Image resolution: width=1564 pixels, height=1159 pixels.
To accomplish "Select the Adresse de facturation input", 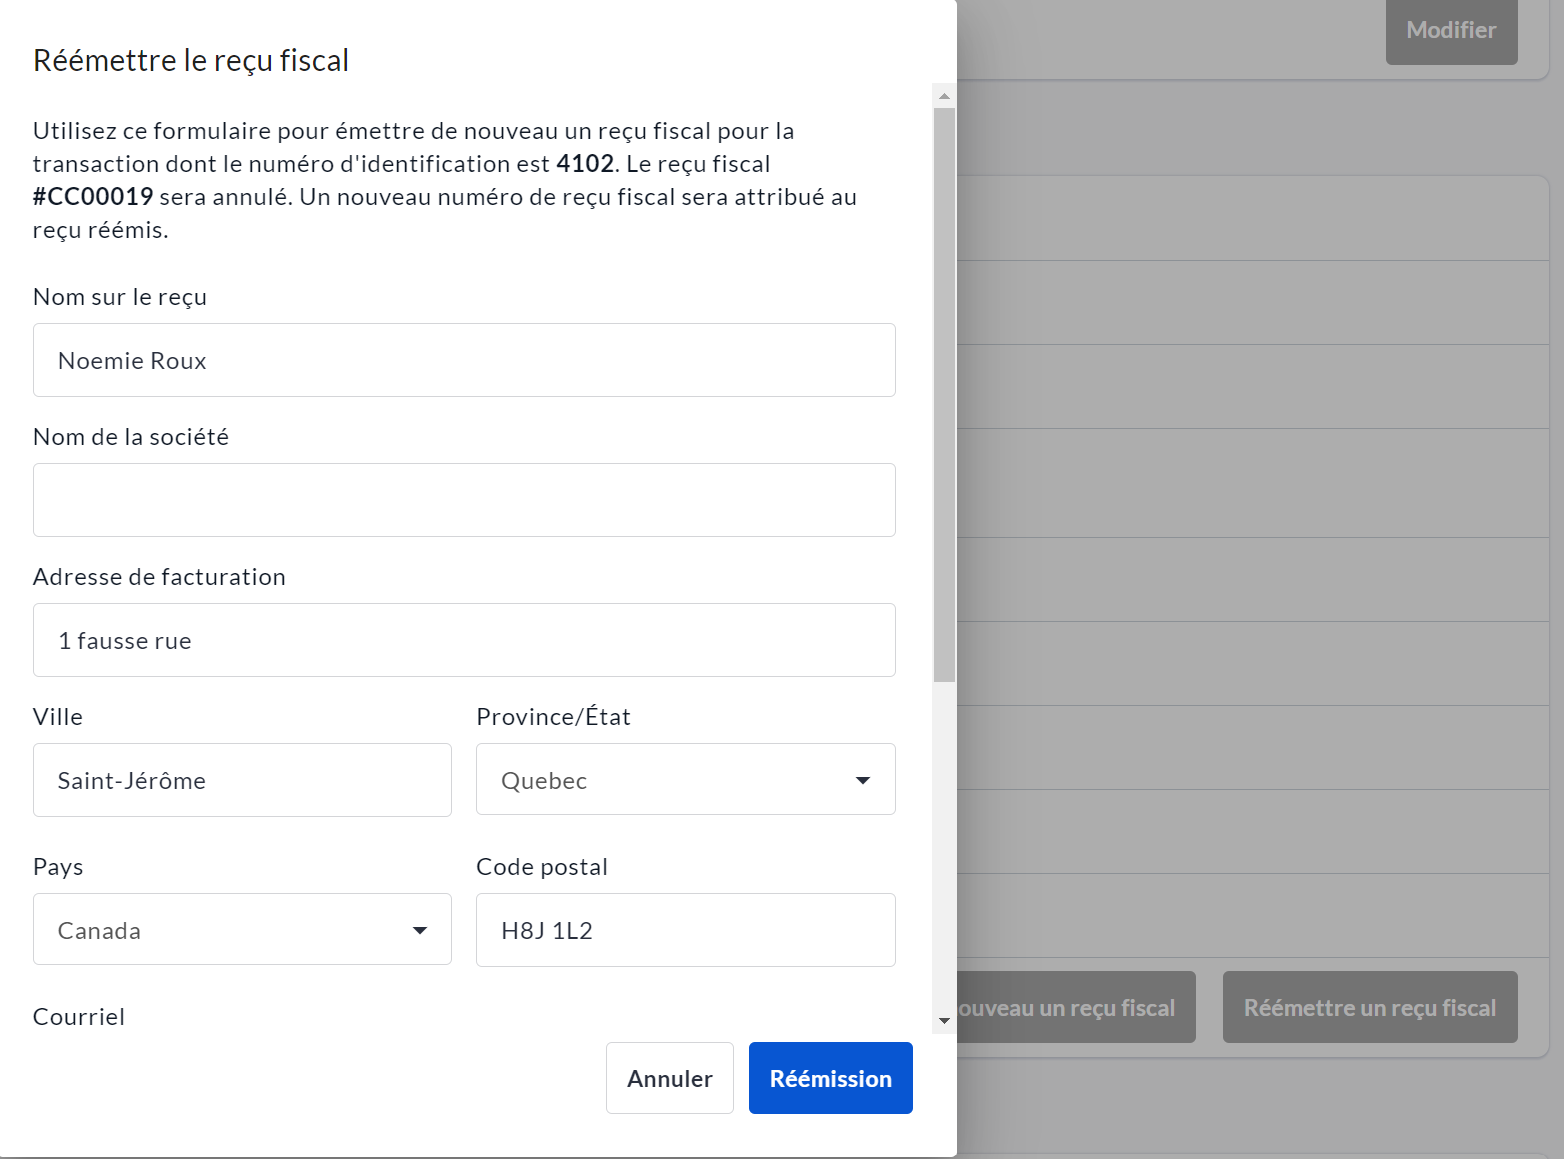I will coord(464,640).
